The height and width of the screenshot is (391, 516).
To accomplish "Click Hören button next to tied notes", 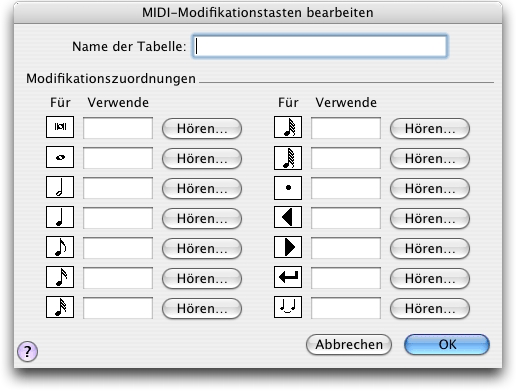I will 430,308.
